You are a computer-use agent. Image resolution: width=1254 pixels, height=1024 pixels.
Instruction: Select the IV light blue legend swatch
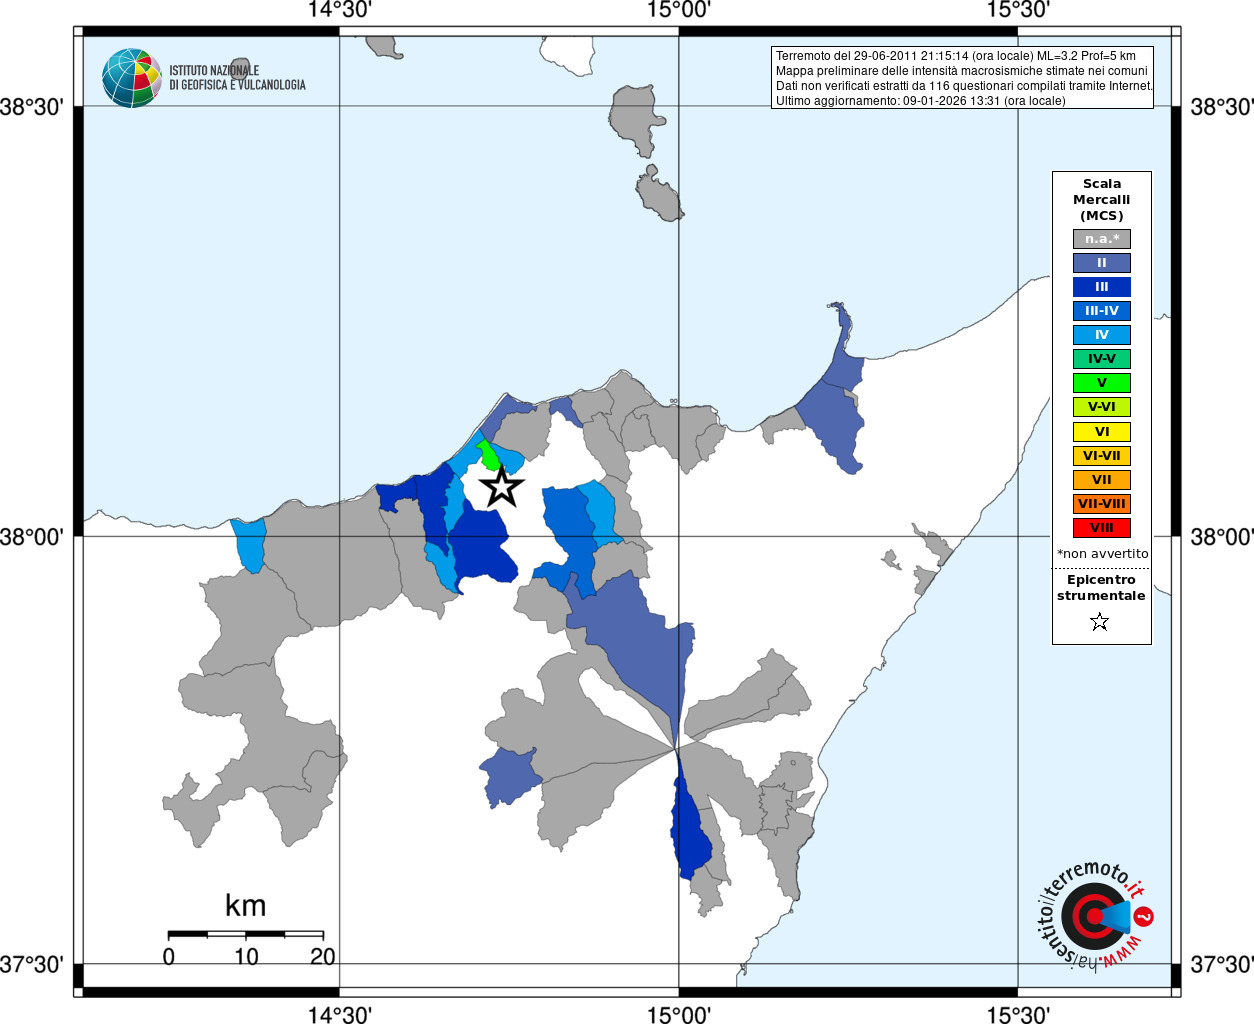[1102, 335]
